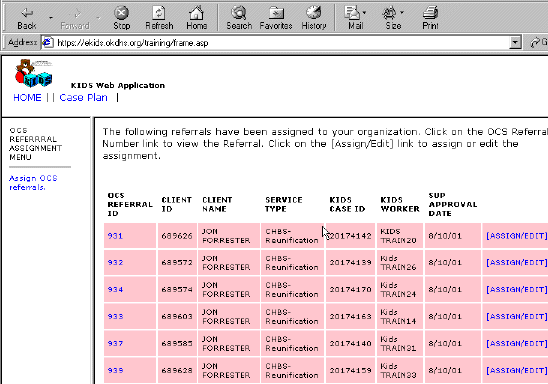The width and height of the screenshot is (548, 384).
Task: Open the Favorites pane
Action: (x=276, y=18)
